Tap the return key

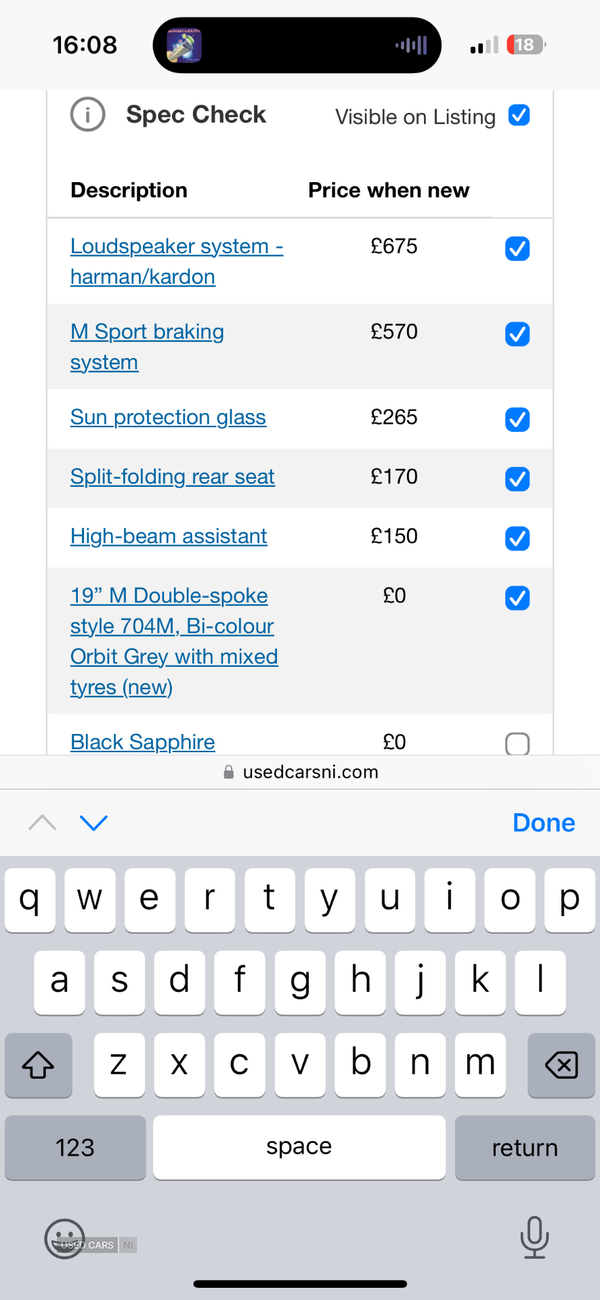coord(525,1148)
